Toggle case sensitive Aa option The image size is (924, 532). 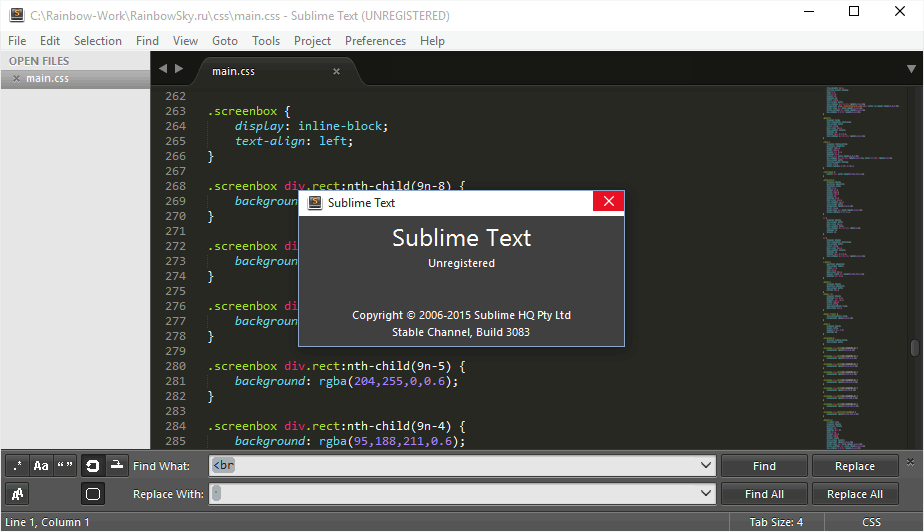coord(41,466)
